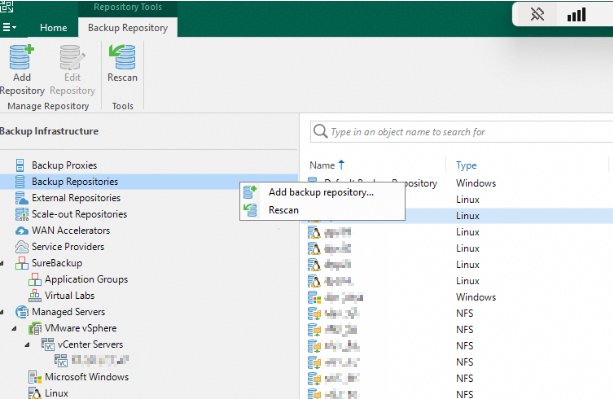Sort the list by Name column
This screenshot has height=399, width=613.
pyautogui.click(x=327, y=165)
